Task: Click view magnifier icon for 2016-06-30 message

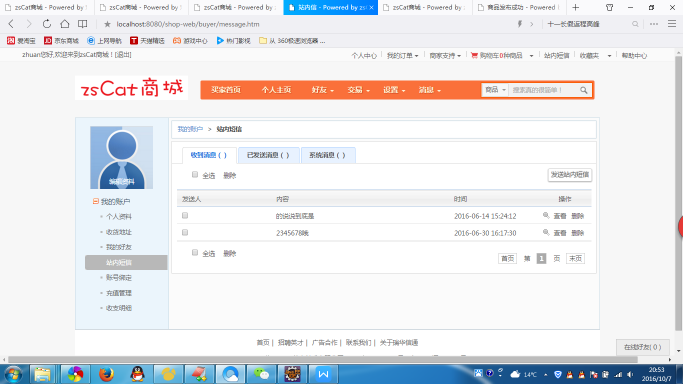Action: coord(546,232)
